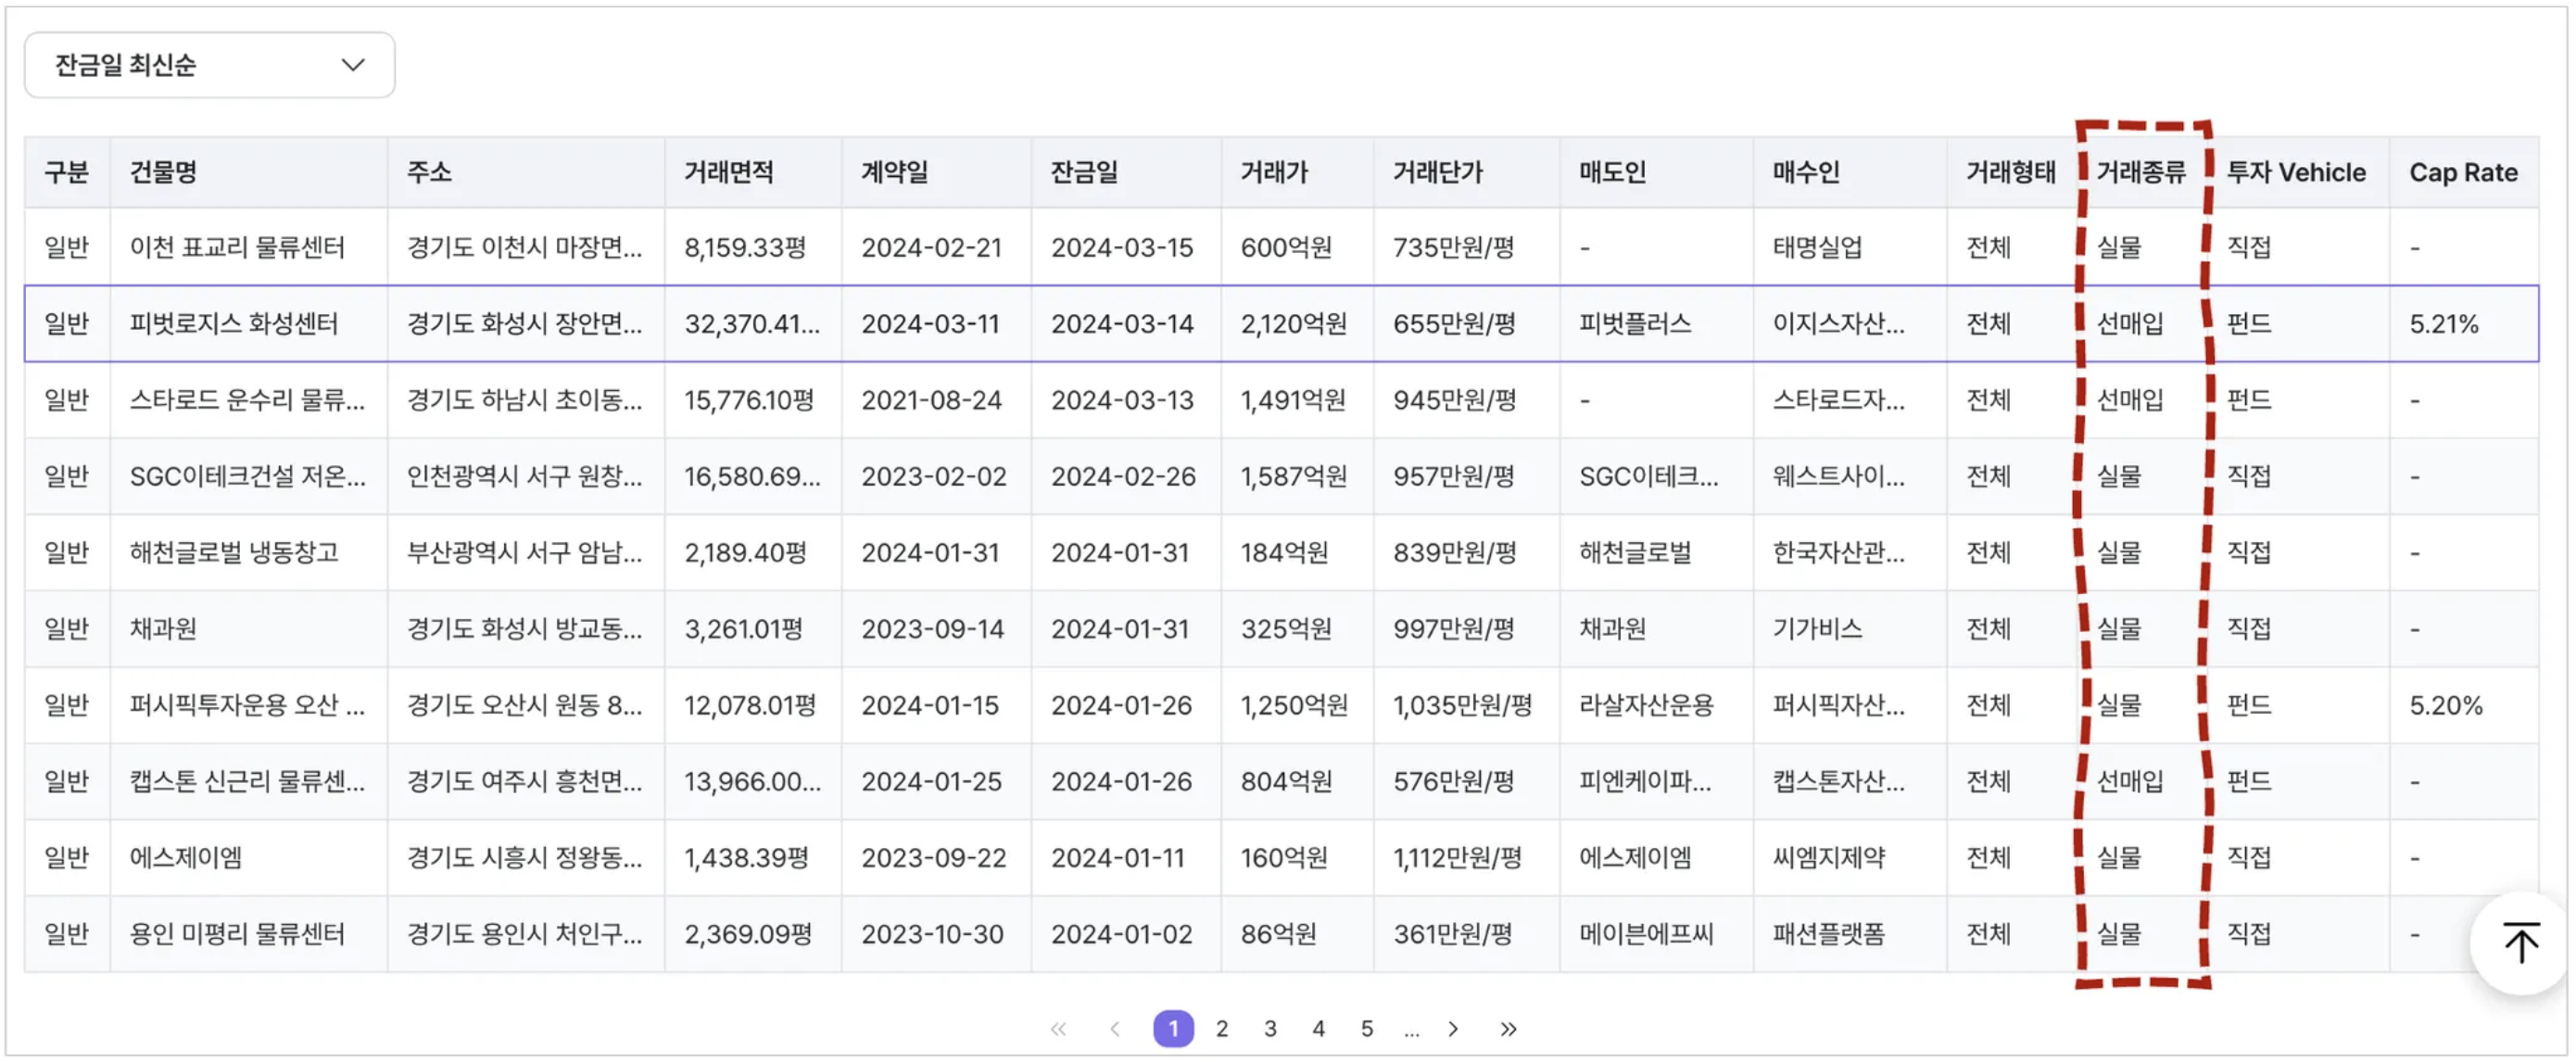Click the dropdown chevron in the sort box
This screenshot has height=1062, width=2576.
click(353, 65)
